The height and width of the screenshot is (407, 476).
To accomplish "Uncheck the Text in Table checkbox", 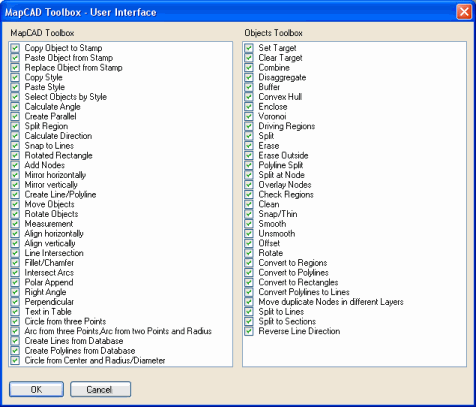I will pos(15,312).
